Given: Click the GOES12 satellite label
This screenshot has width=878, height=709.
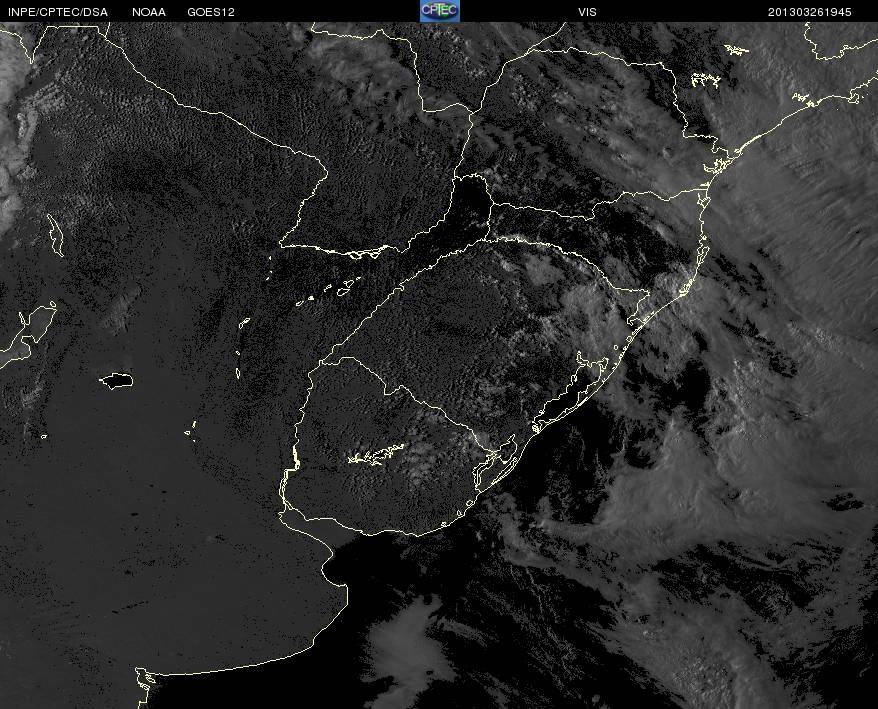Looking at the screenshot, I should pos(211,12).
